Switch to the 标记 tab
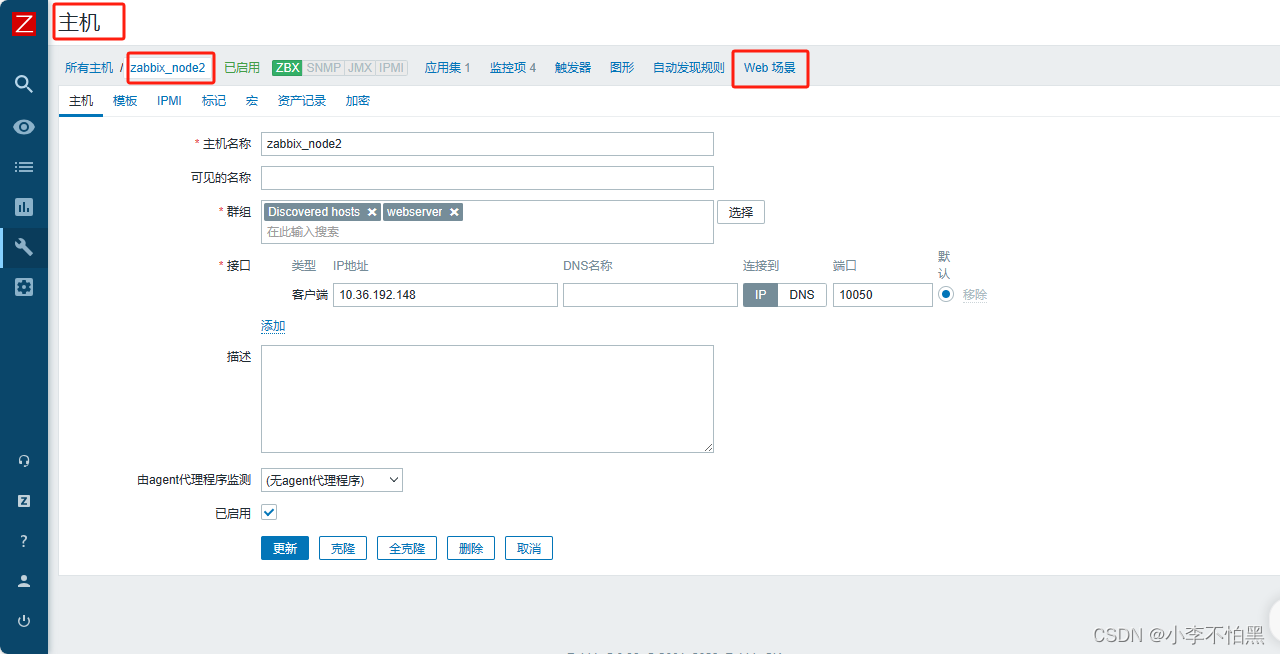Image resolution: width=1280 pixels, height=654 pixels. click(x=214, y=101)
